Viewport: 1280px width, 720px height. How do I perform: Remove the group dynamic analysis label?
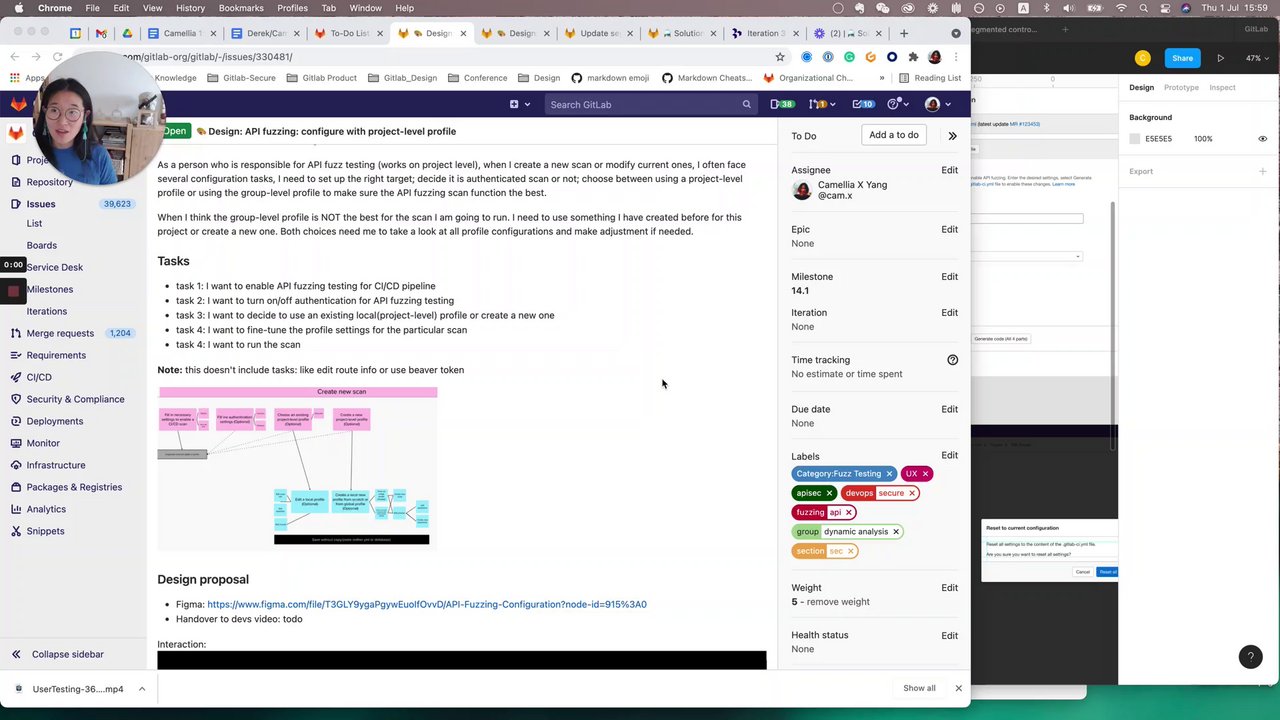(x=896, y=532)
